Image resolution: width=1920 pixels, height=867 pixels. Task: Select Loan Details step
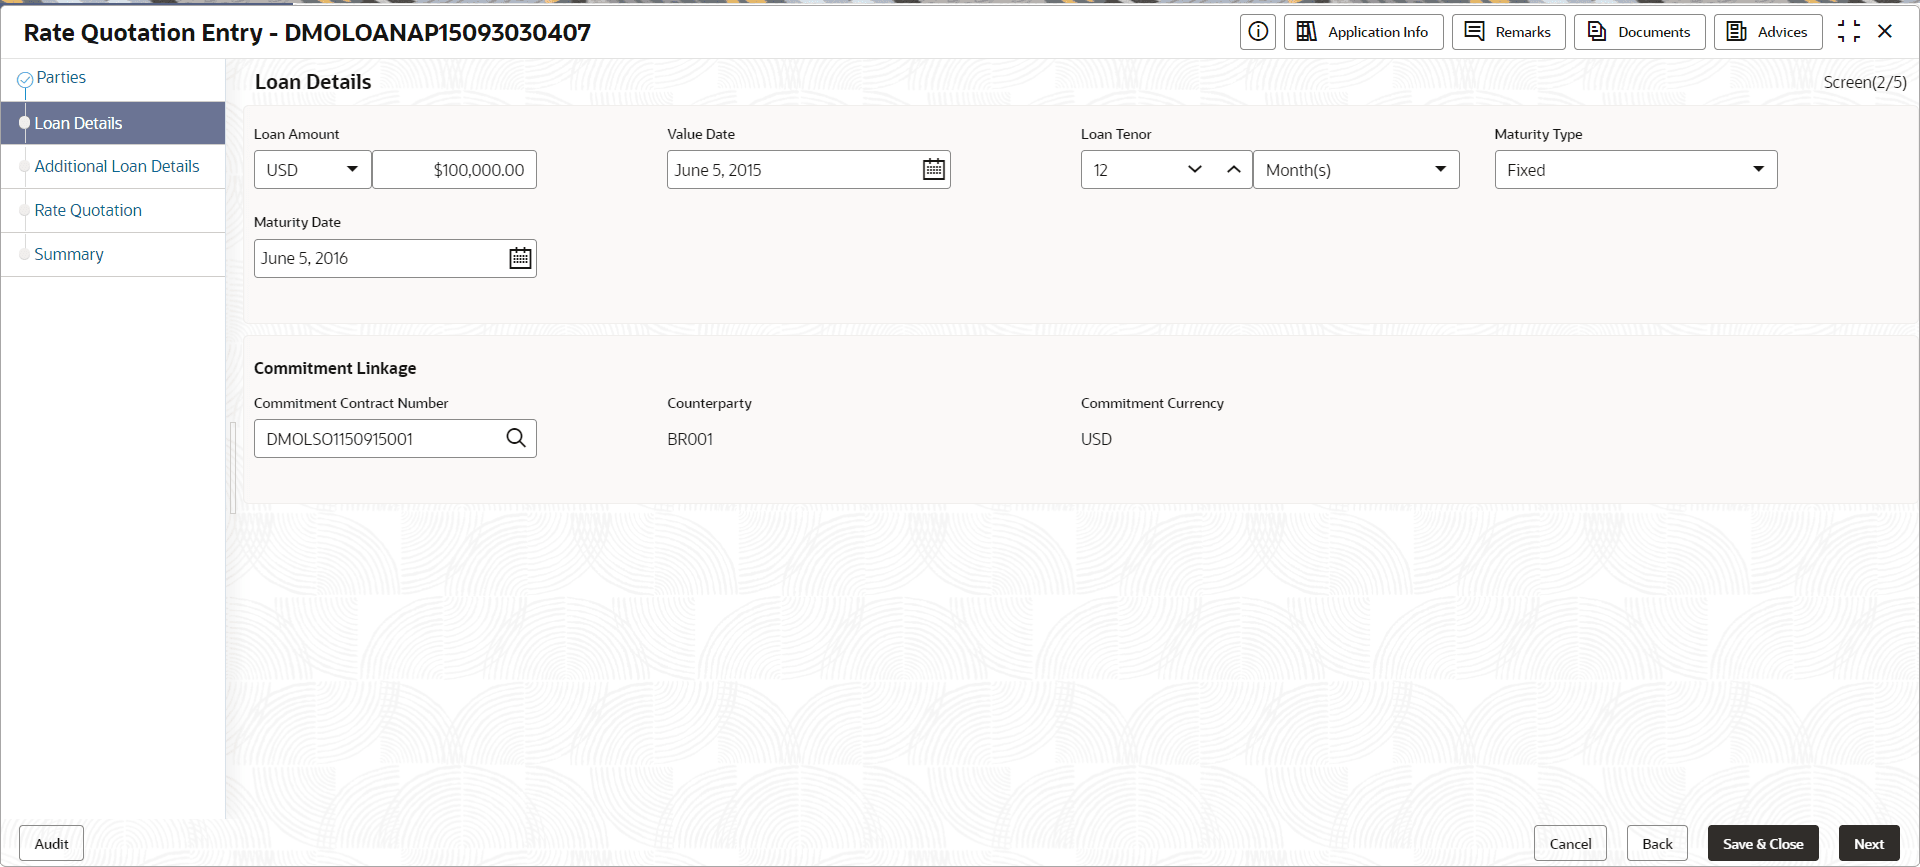tap(113, 123)
